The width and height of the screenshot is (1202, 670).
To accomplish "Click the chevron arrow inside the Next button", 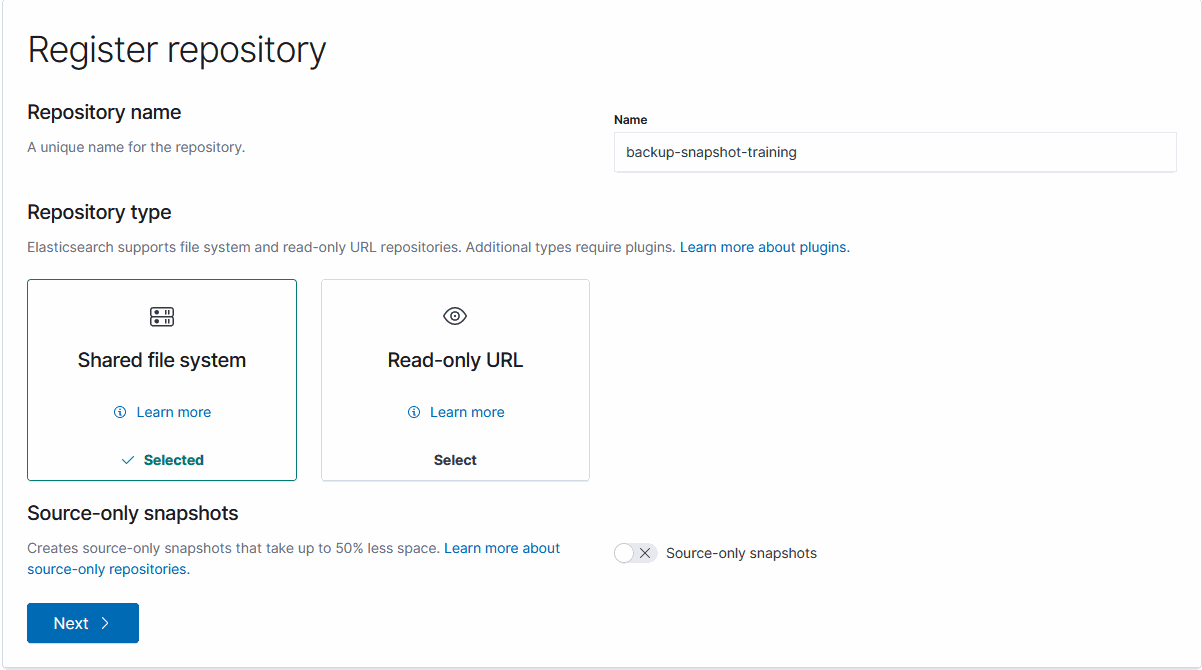I will tap(105, 623).
